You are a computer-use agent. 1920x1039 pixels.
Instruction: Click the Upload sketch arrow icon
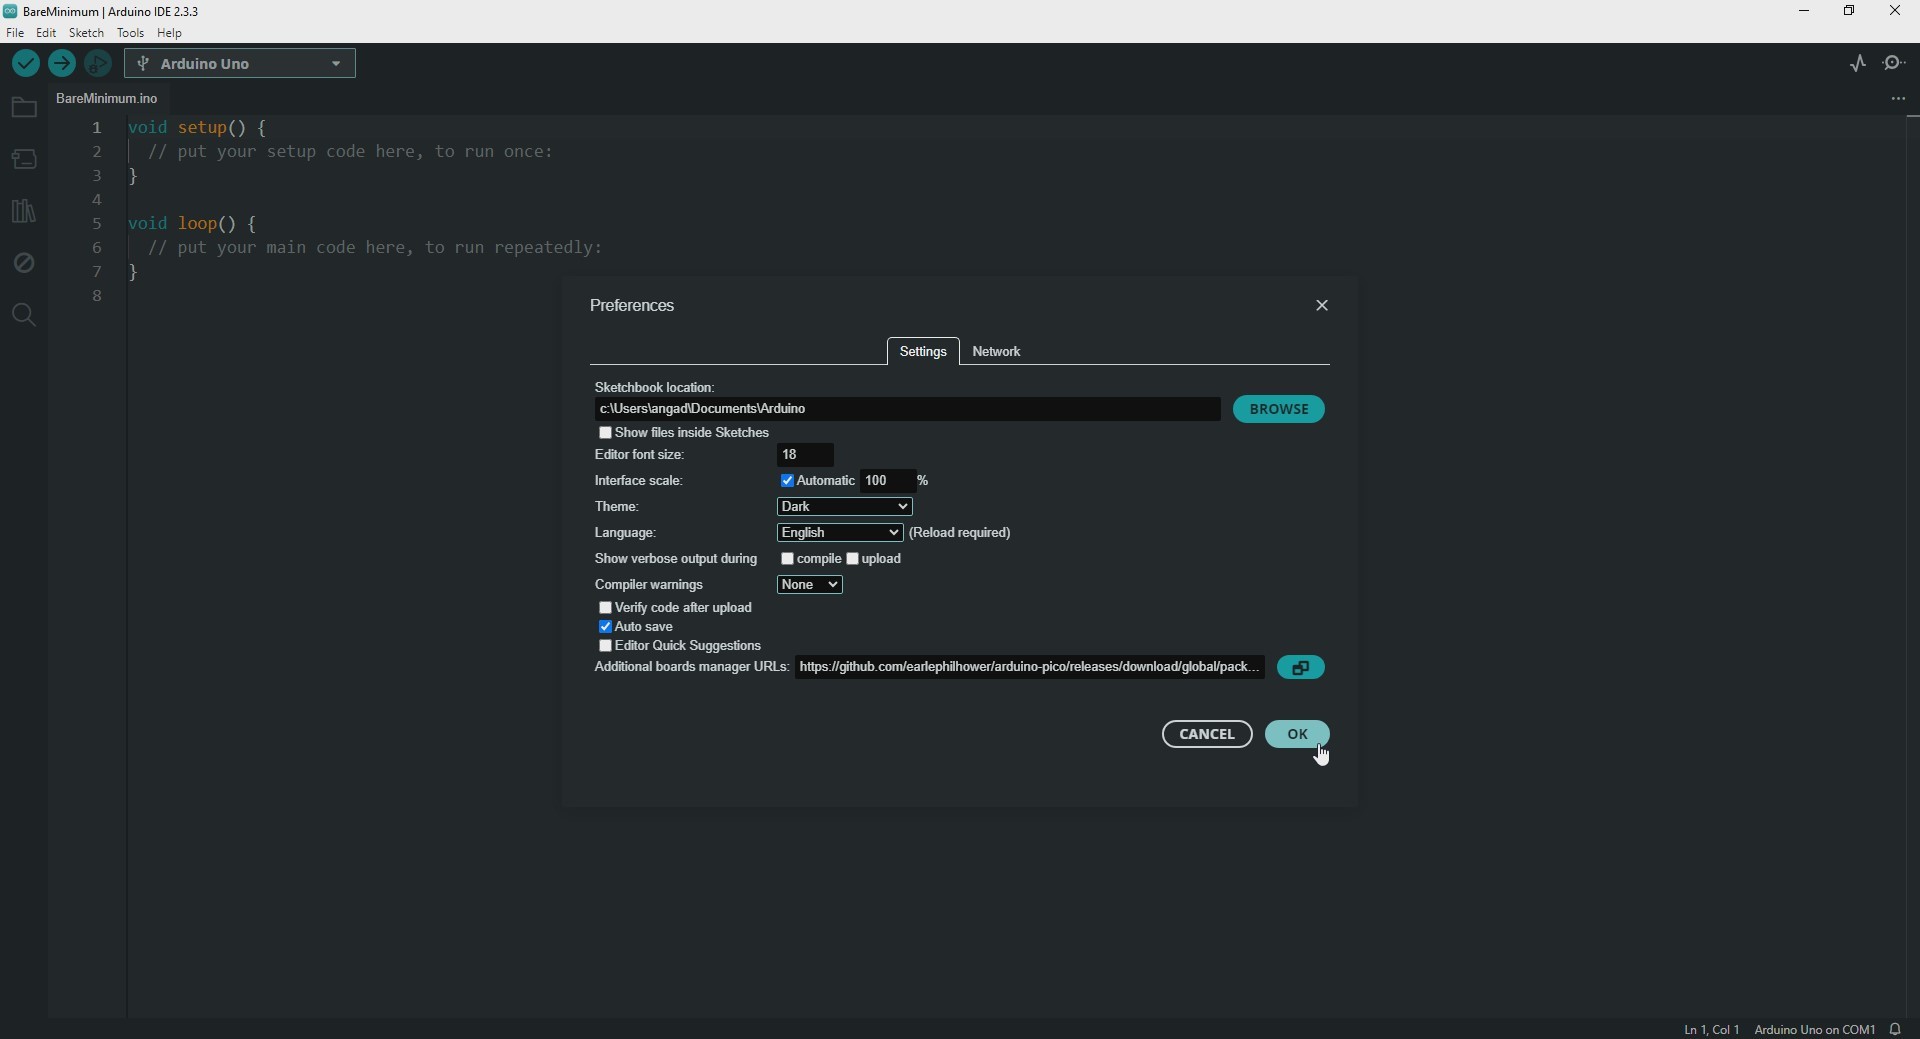(62, 64)
